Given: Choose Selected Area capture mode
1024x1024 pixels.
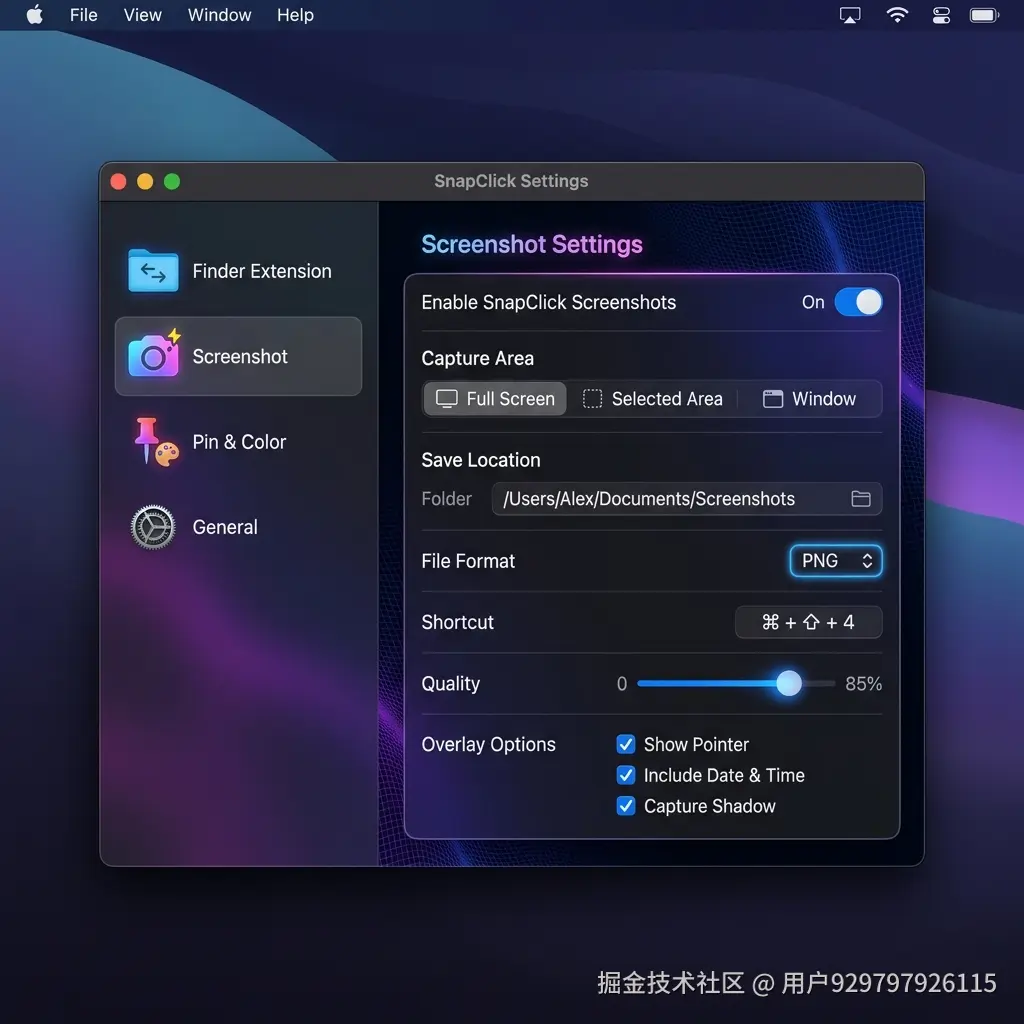Looking at the screenshot, I should tap(652, 399).
